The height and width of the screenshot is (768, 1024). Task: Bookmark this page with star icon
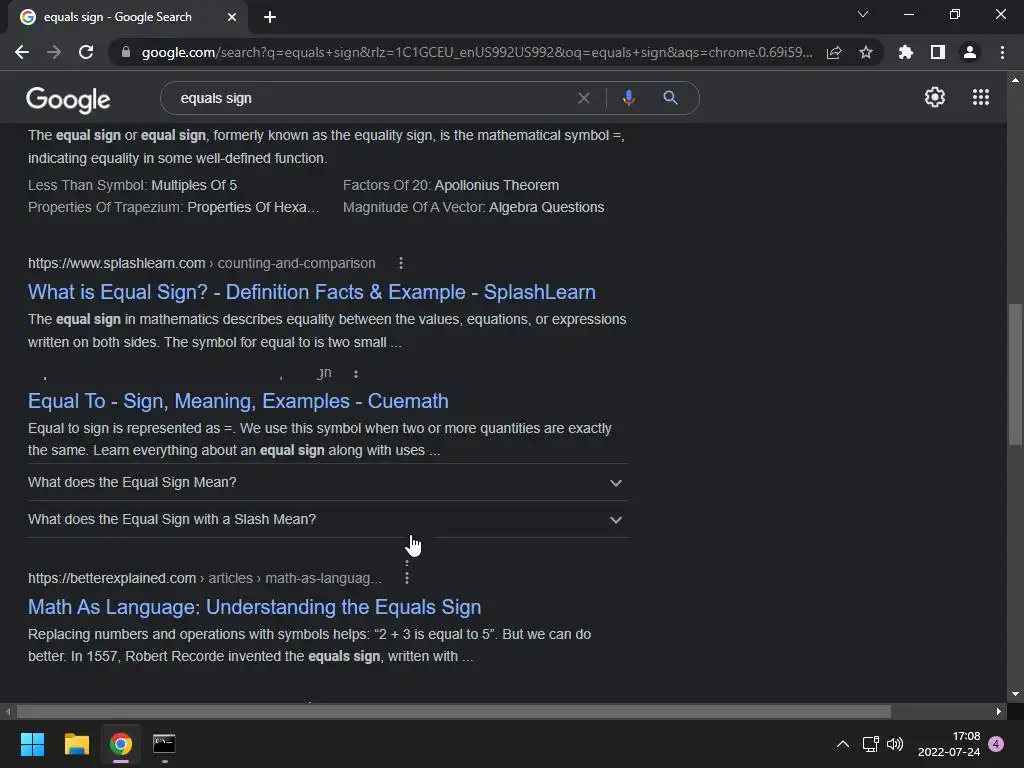866,52
